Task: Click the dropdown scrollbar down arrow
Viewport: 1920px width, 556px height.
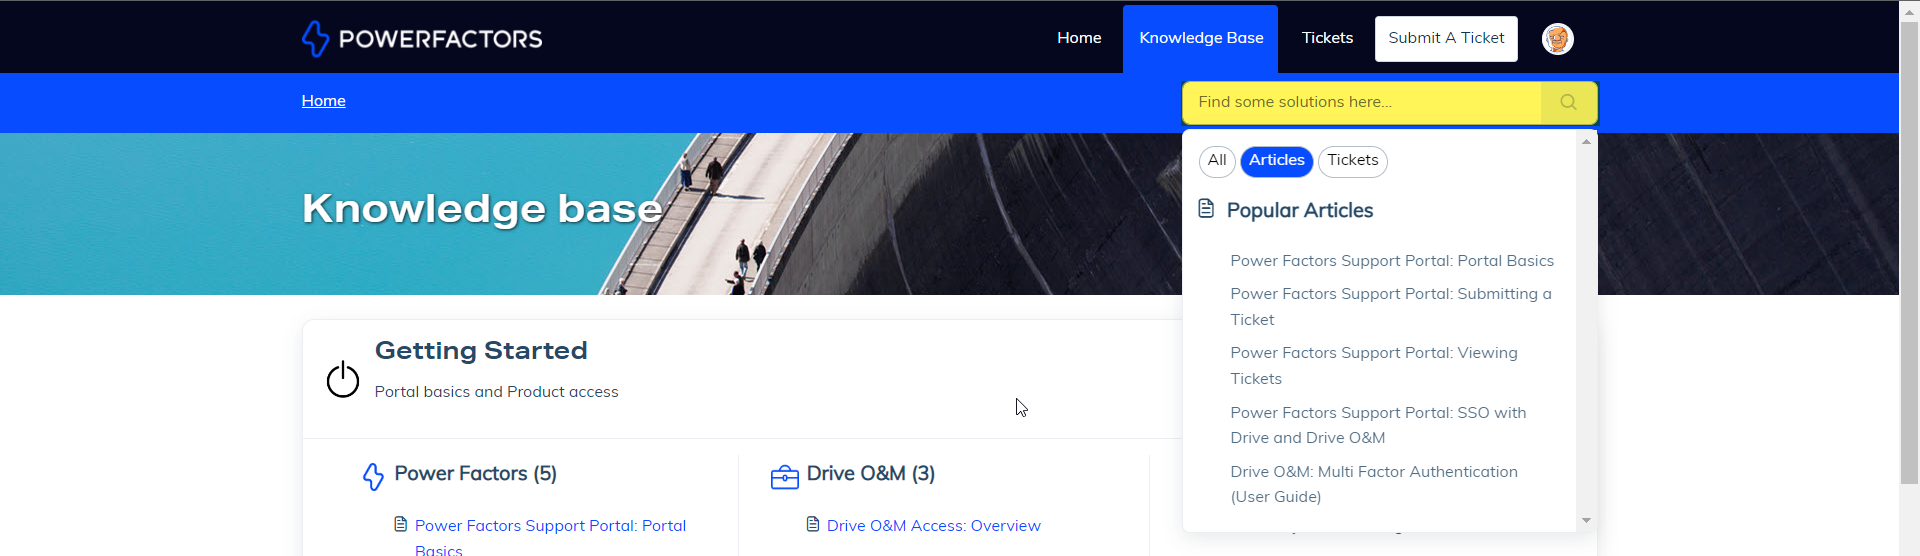Action: 1586,521
